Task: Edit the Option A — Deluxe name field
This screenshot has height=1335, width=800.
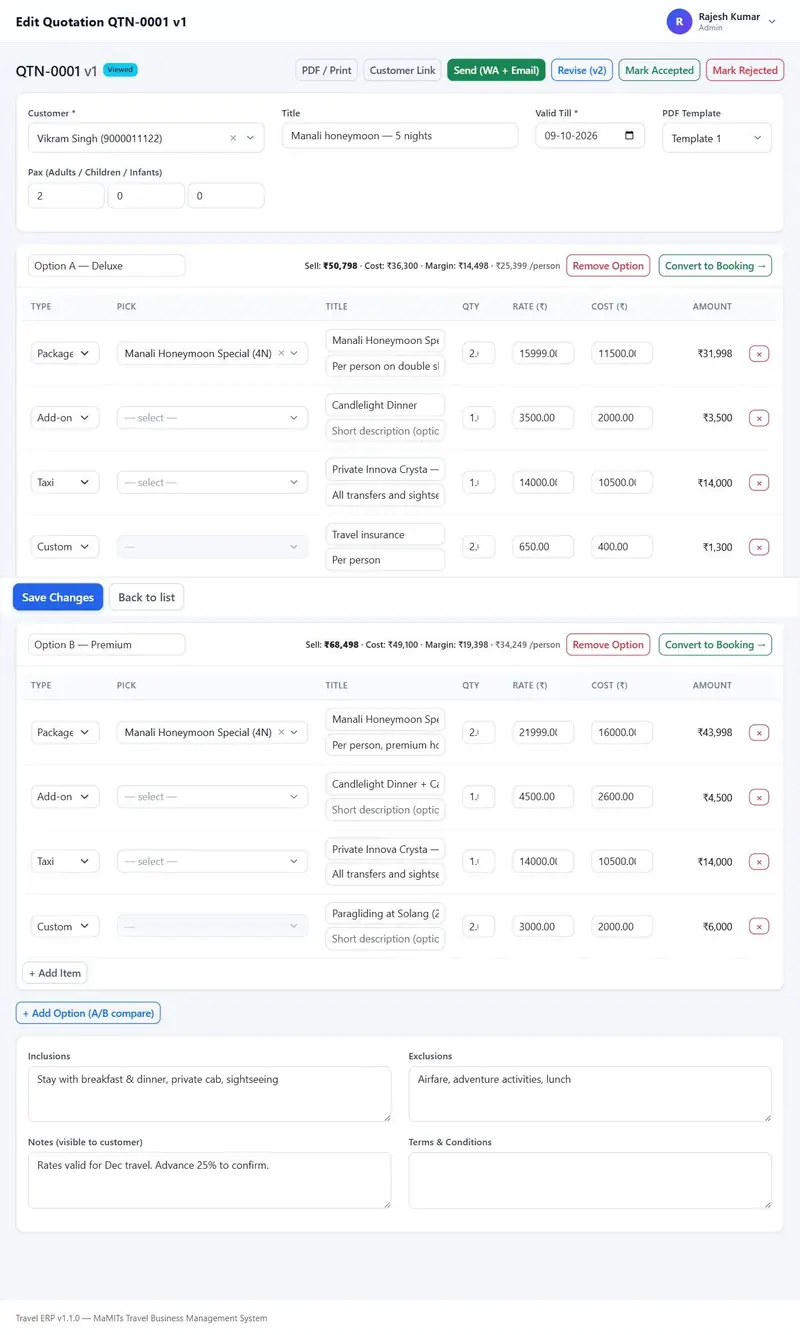Action: pos(106,266)
